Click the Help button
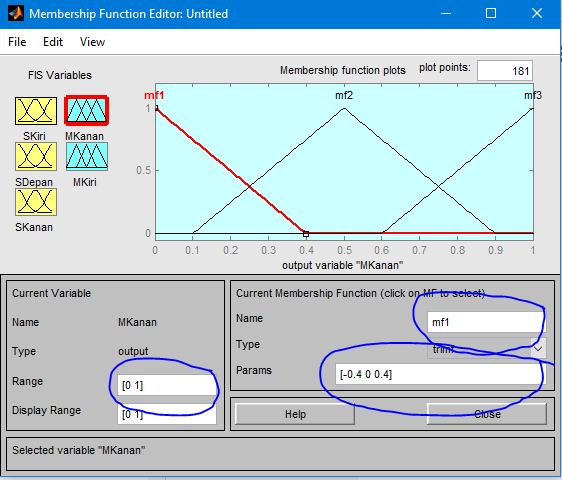This screenshot has width=562, height=480. 295,414
